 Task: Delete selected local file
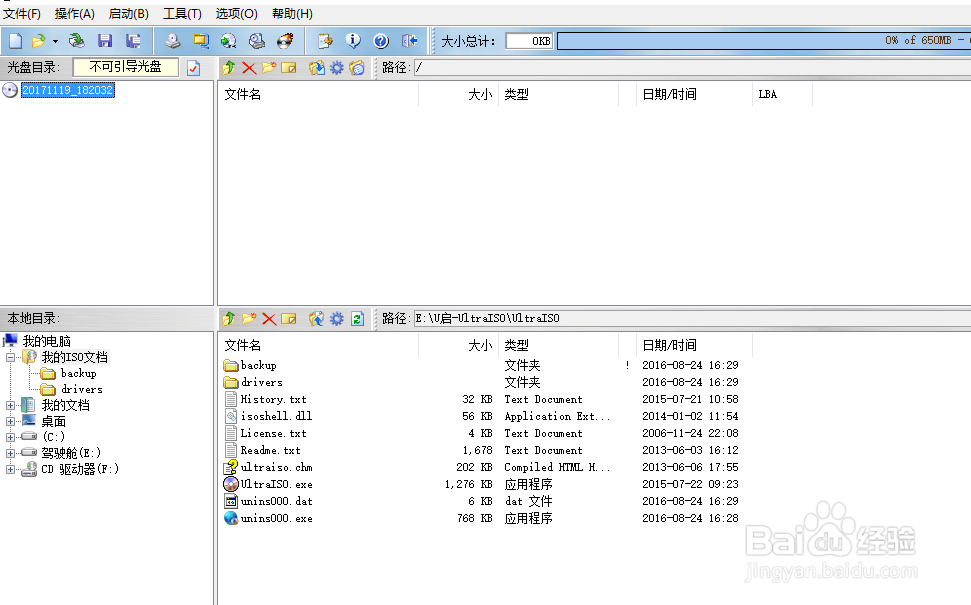pyautogui.click(x=269, y=318)
